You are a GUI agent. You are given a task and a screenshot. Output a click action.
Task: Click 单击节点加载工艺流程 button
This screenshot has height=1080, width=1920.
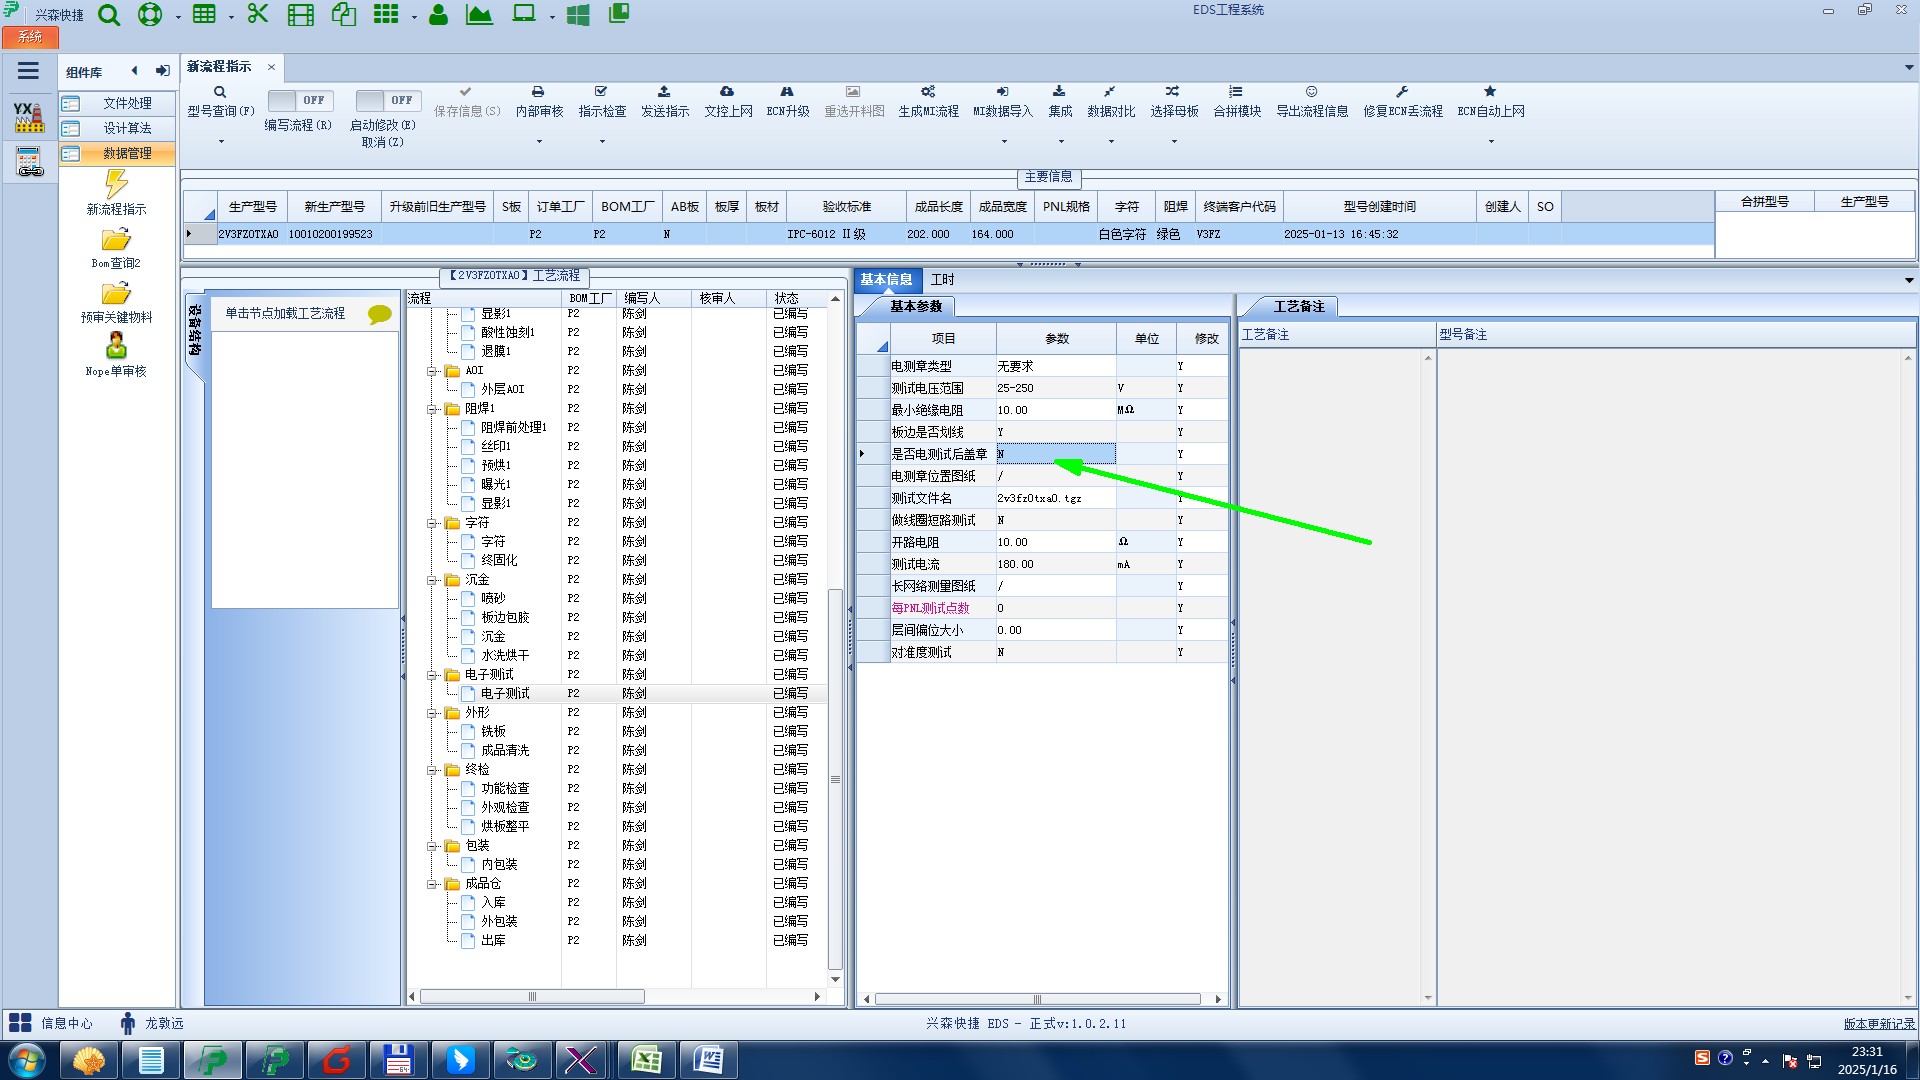[x=285, y=313]
